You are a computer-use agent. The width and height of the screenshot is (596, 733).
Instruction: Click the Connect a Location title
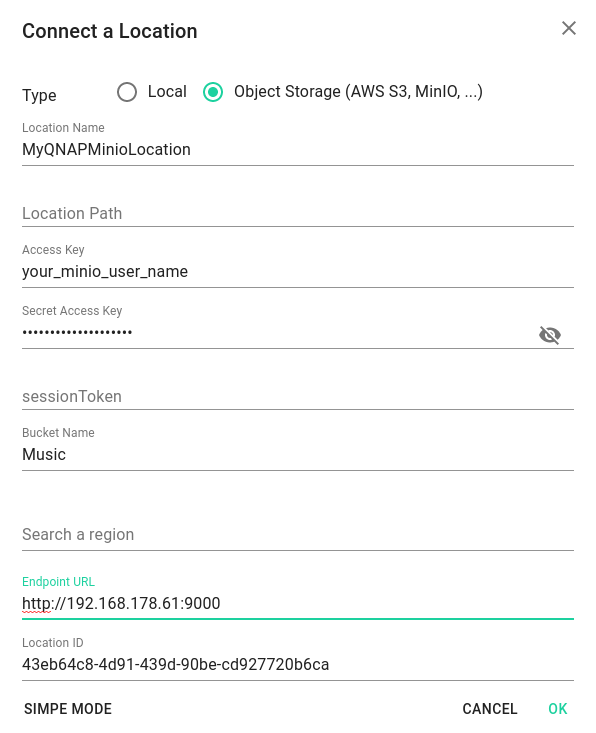point(110,31)
